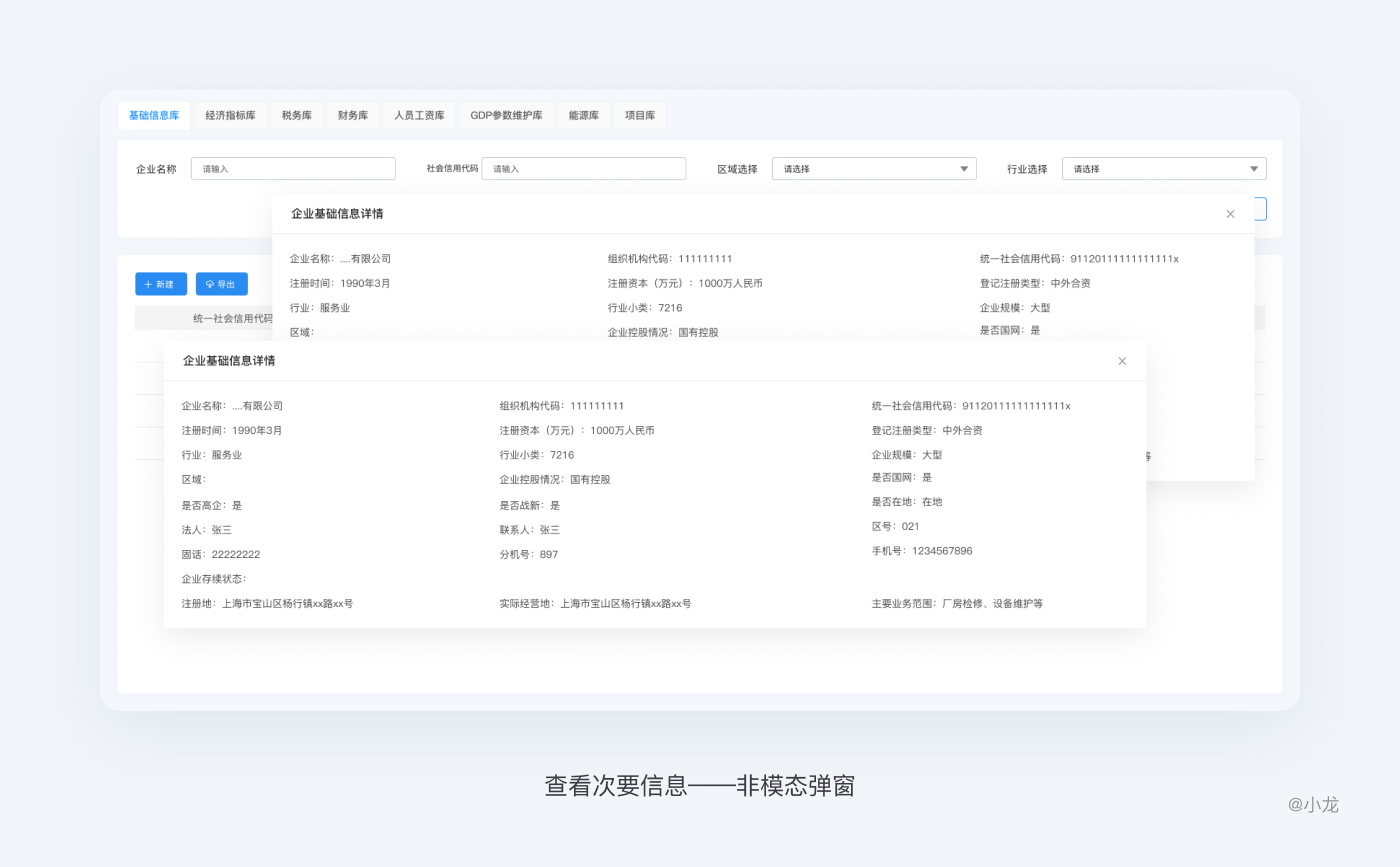Image resolution: width=1400 pixels, height=867 pixels.
Task: Click the 统一社会信用代码 table column header
Action: 232,318
